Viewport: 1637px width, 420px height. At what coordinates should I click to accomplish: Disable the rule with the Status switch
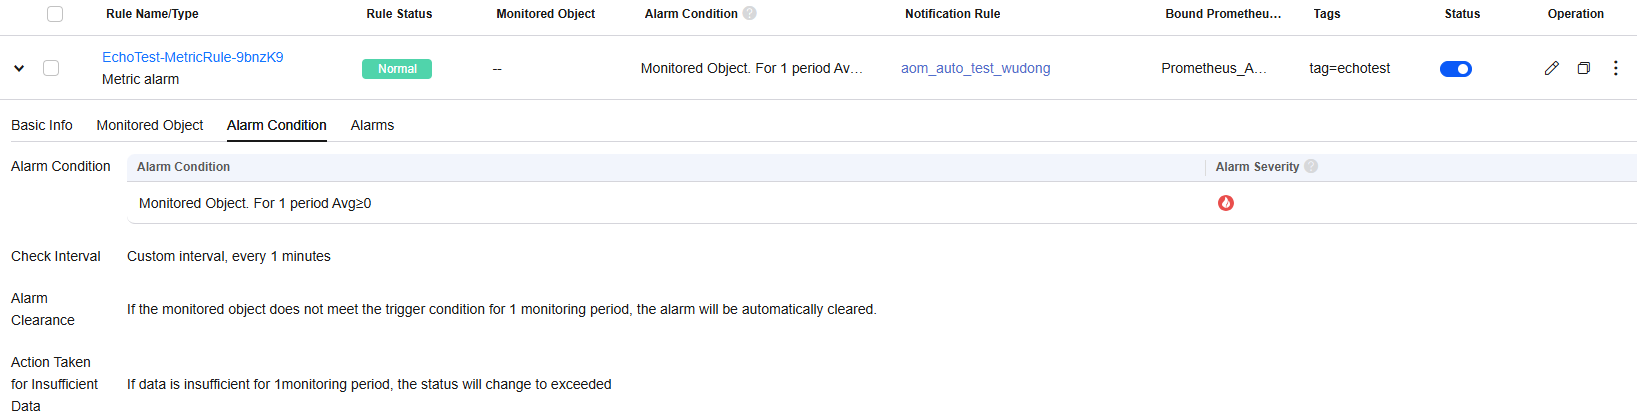[1455, 69]
